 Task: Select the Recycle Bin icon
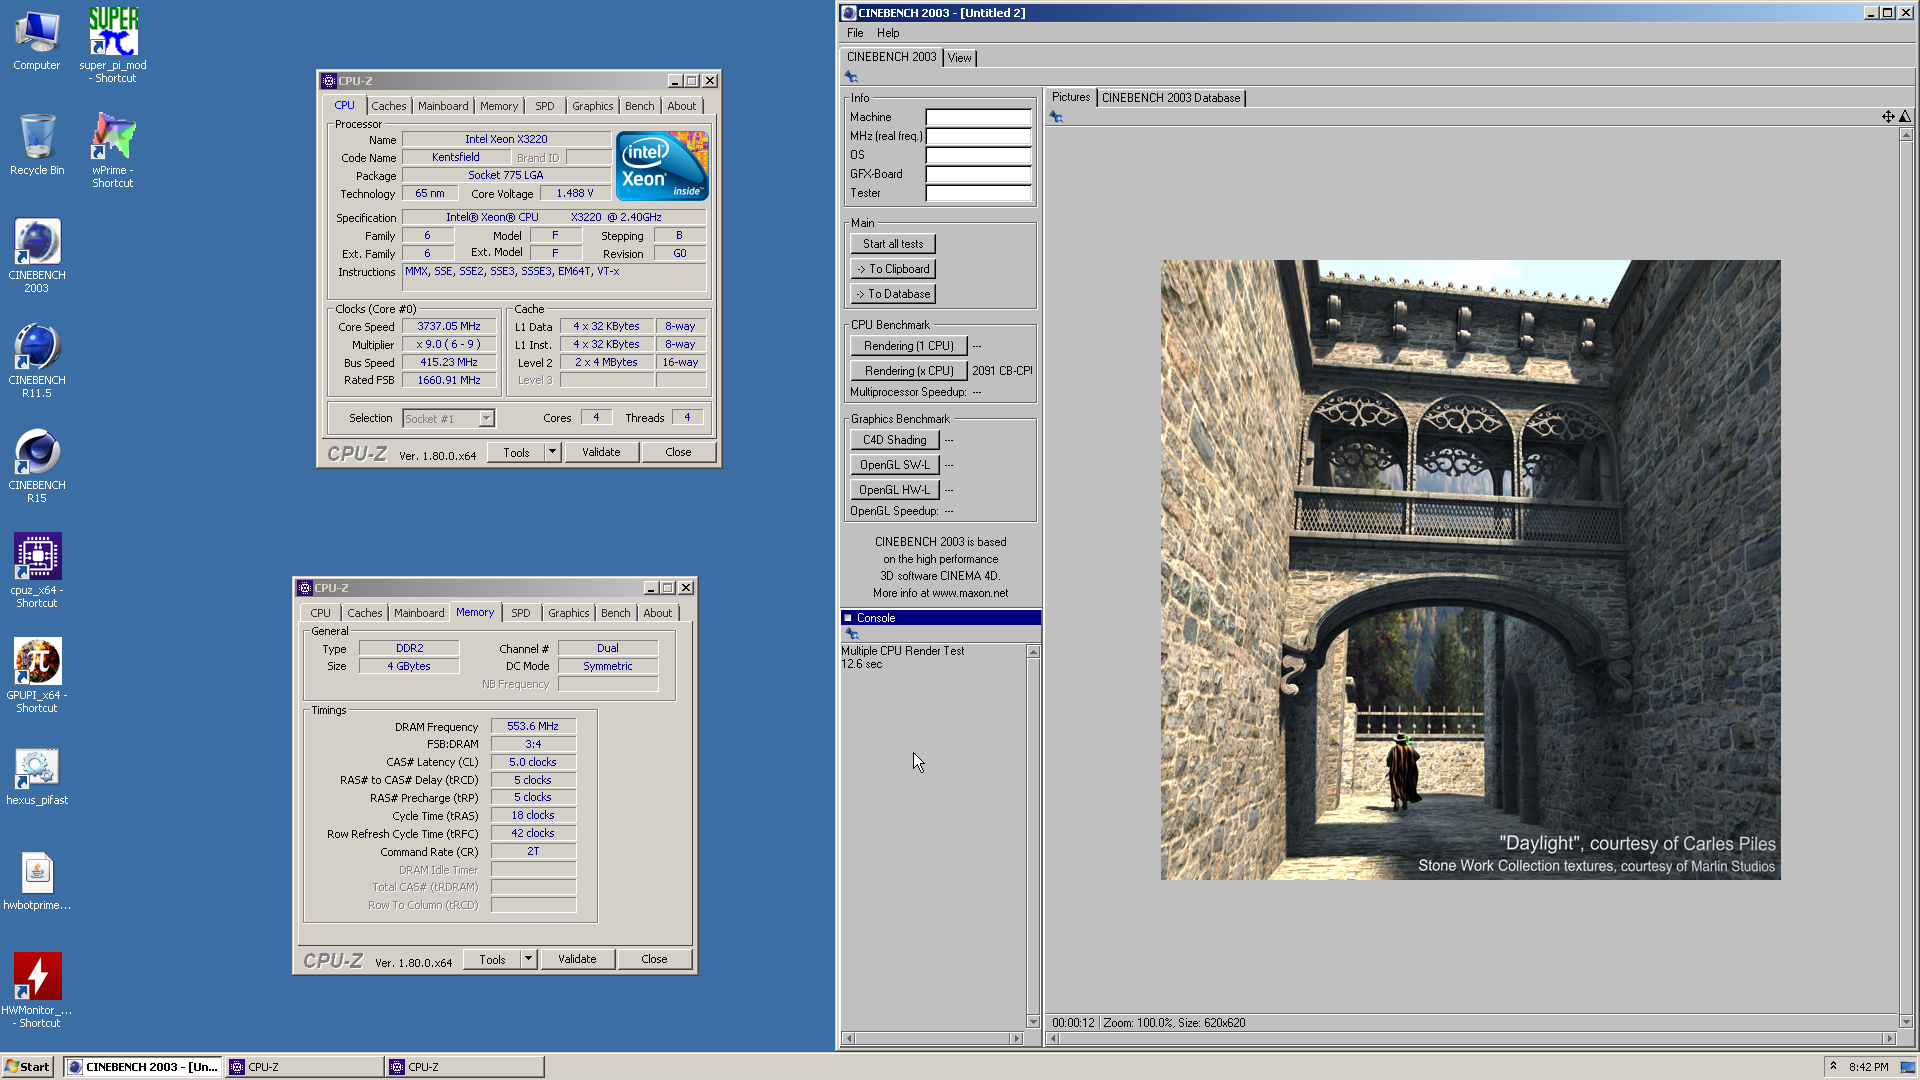37,145
